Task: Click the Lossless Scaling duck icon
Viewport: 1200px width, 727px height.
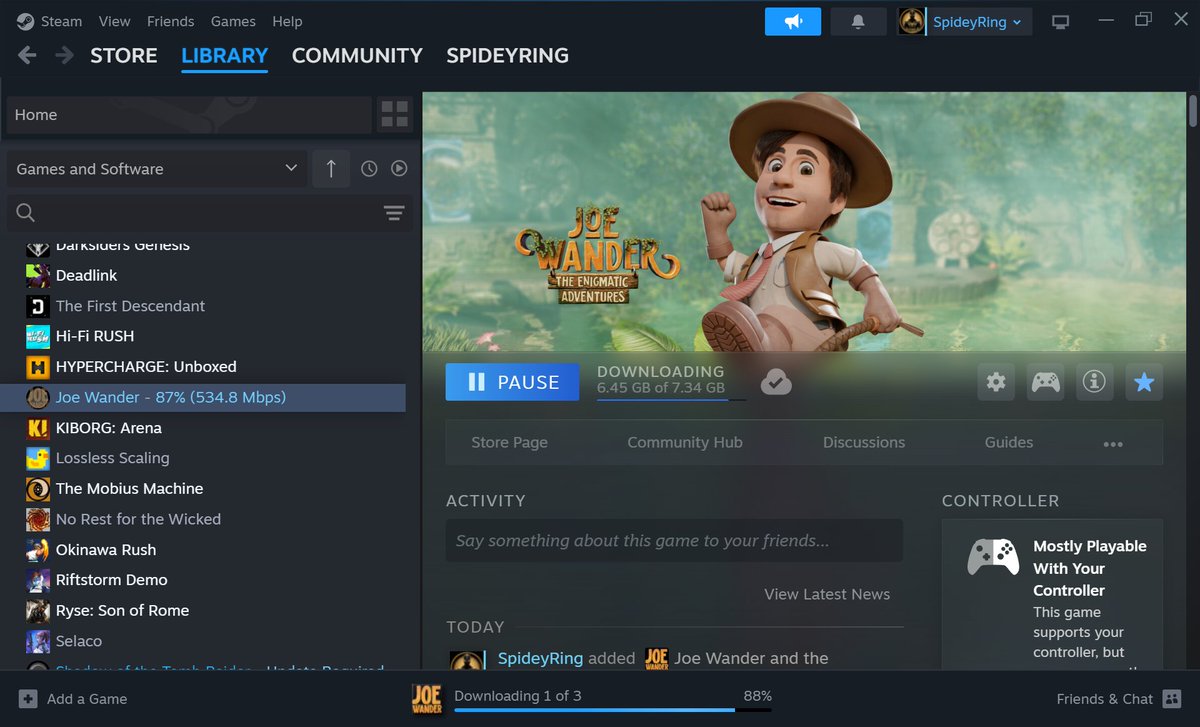Action: pos(38,458)
